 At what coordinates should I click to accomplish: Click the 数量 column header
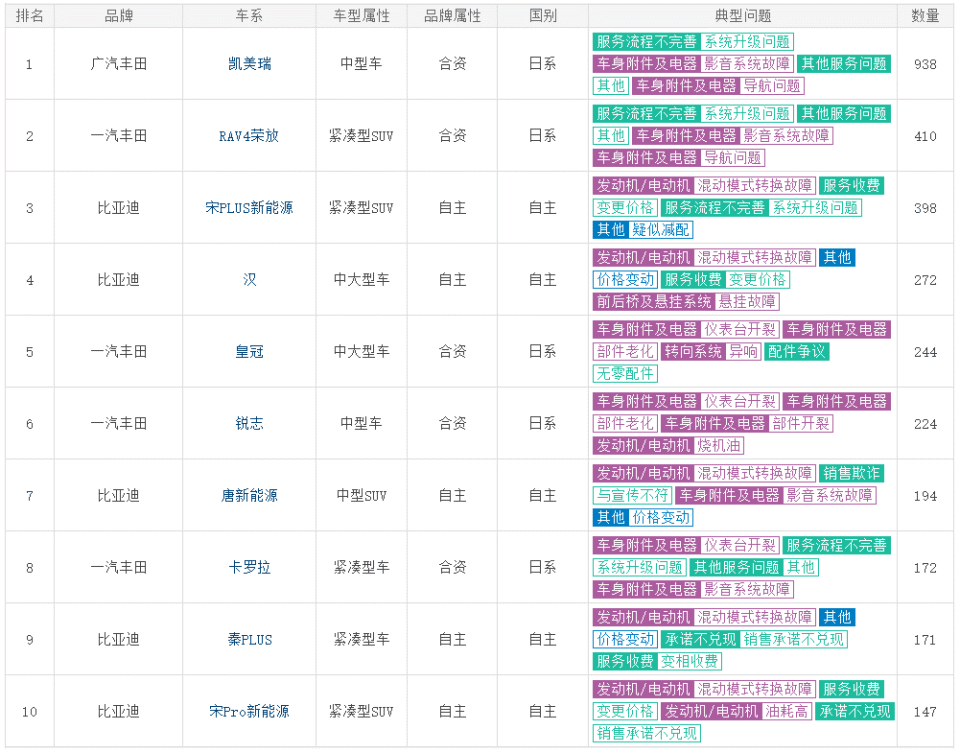(x=925, y=16)
